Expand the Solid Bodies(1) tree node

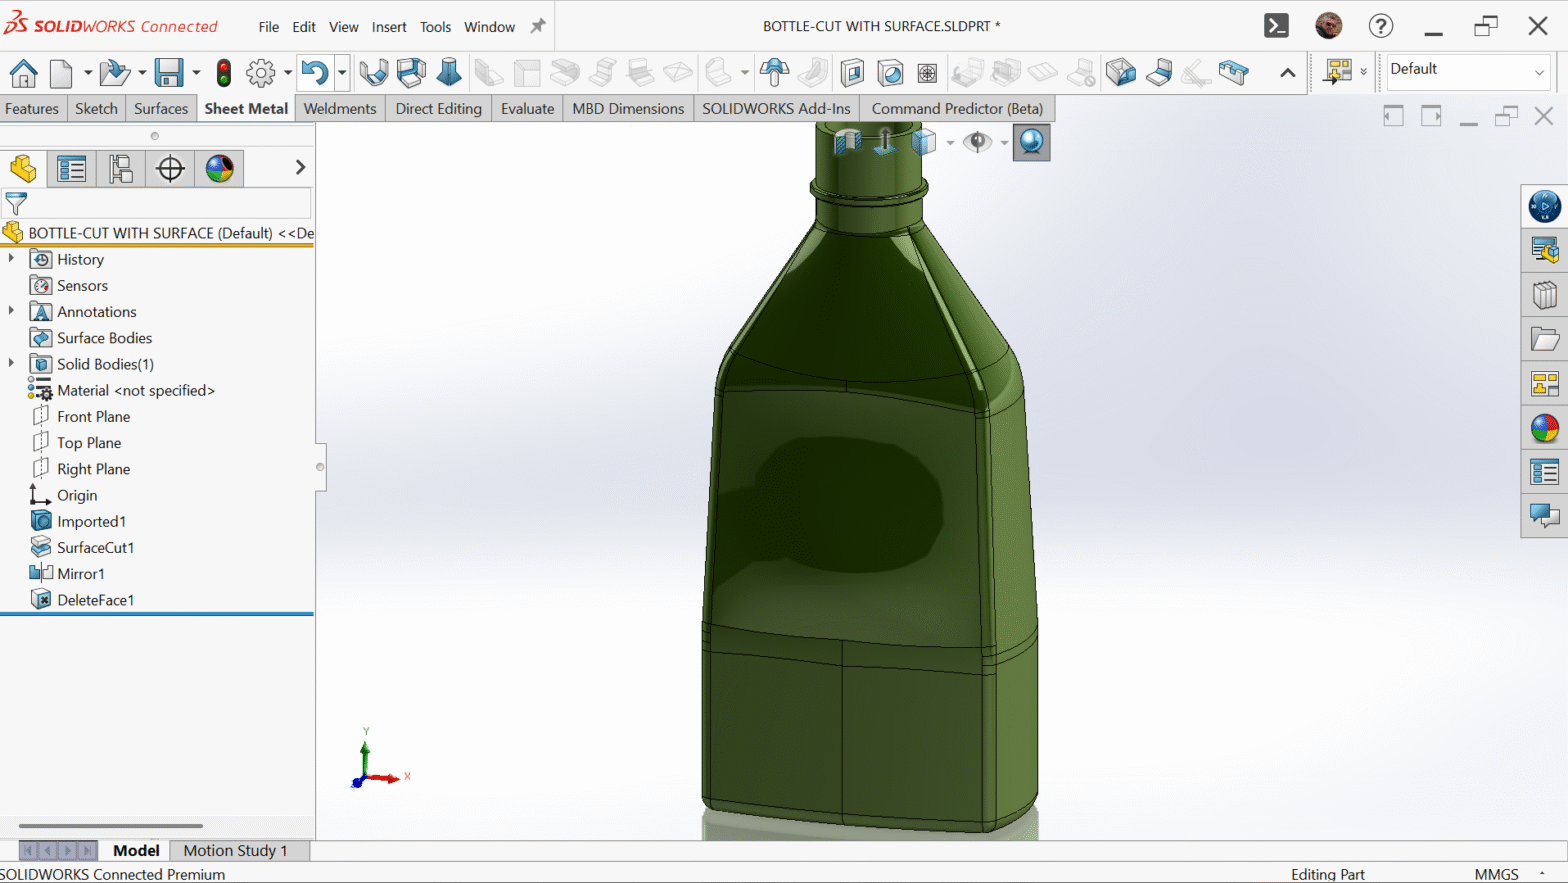tap(11, 363)
